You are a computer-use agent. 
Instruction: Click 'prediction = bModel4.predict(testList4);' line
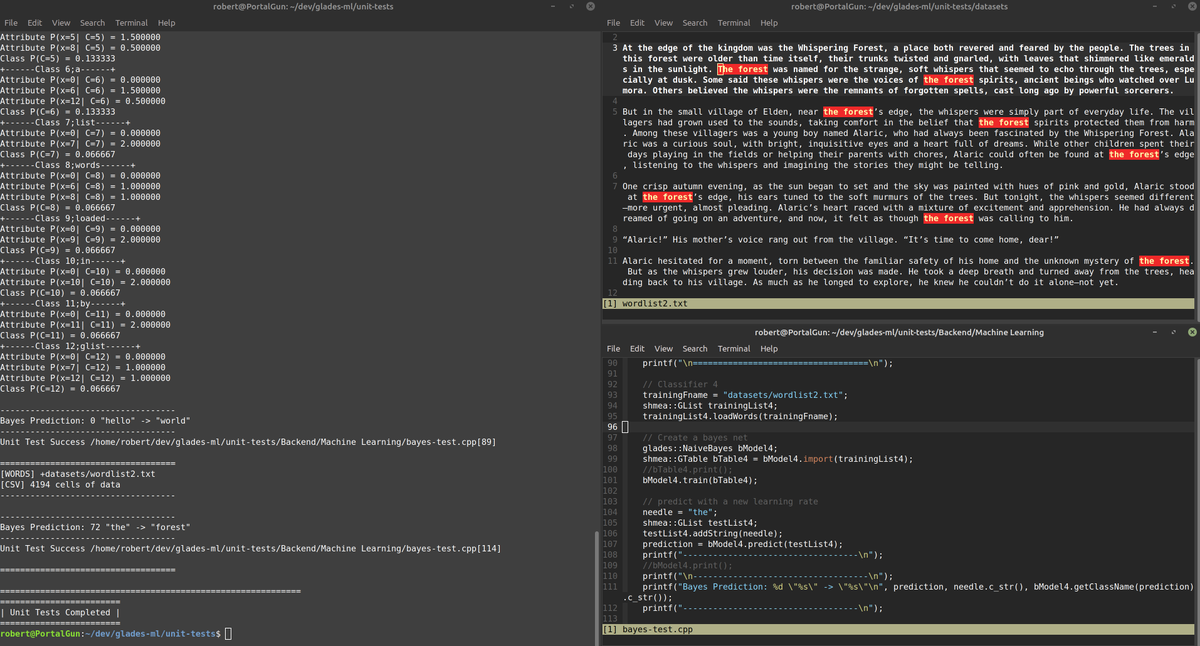coord(742,544)
